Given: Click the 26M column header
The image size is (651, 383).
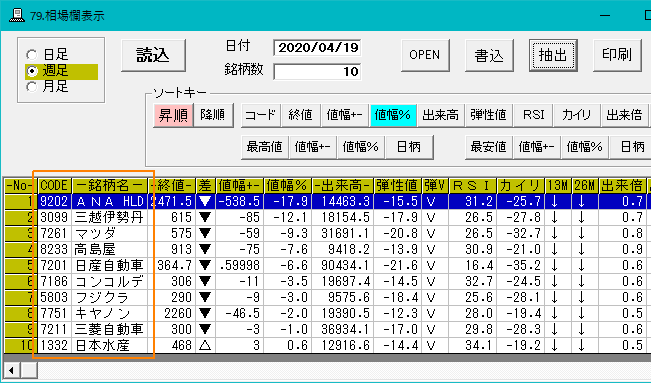Looking at the screenshot, I should click(x=585, y=186).
